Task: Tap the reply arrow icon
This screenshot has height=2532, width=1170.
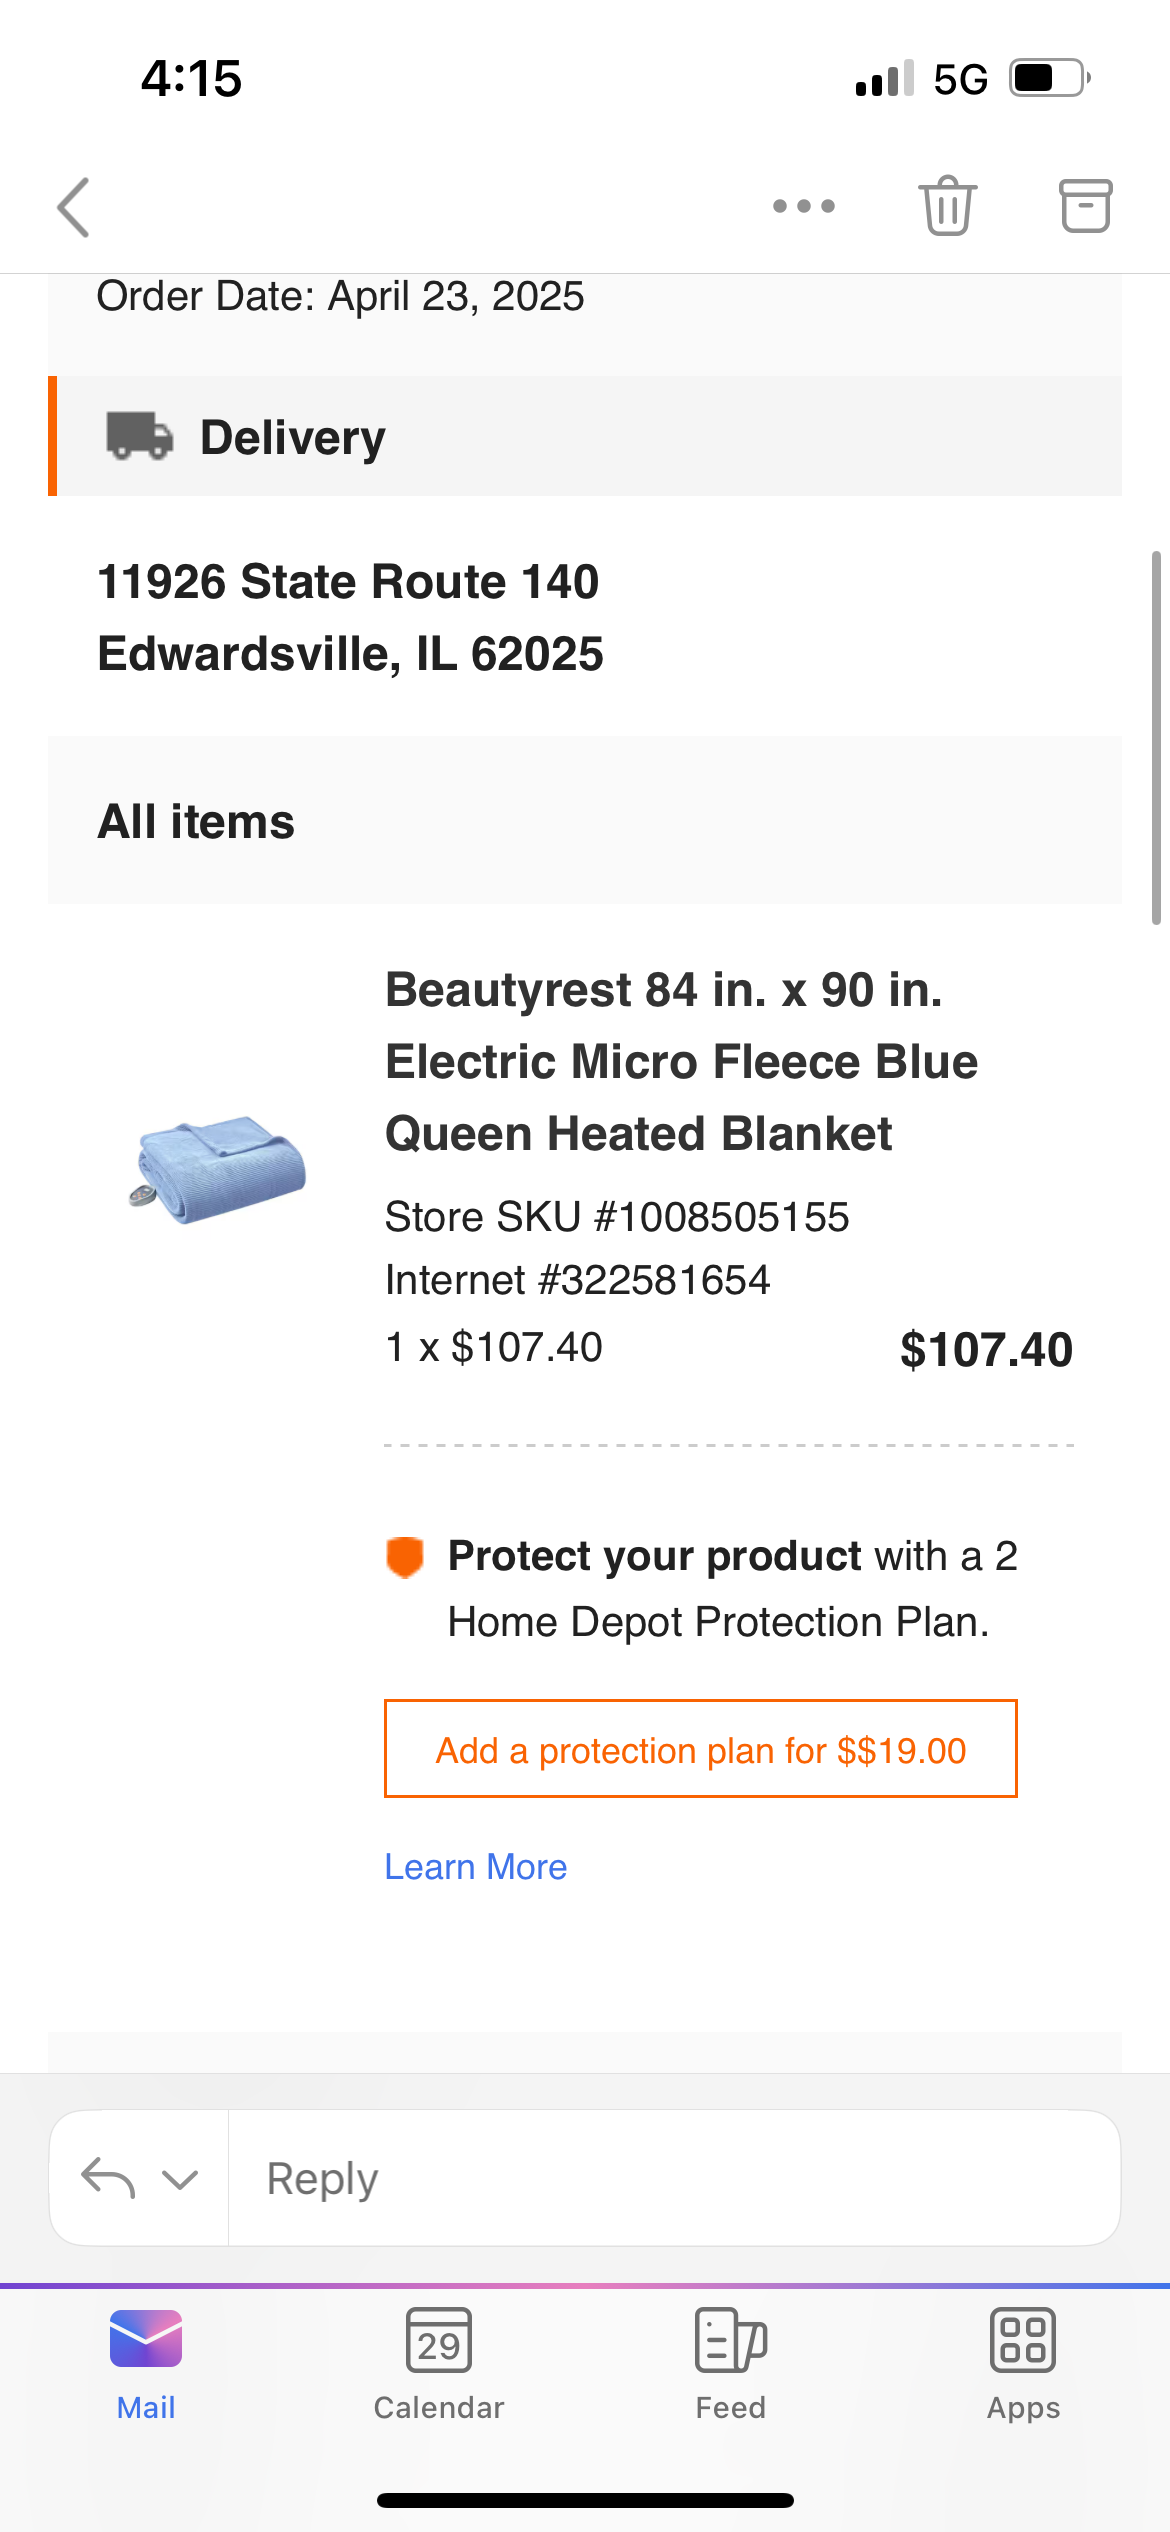Action: 108,2178
